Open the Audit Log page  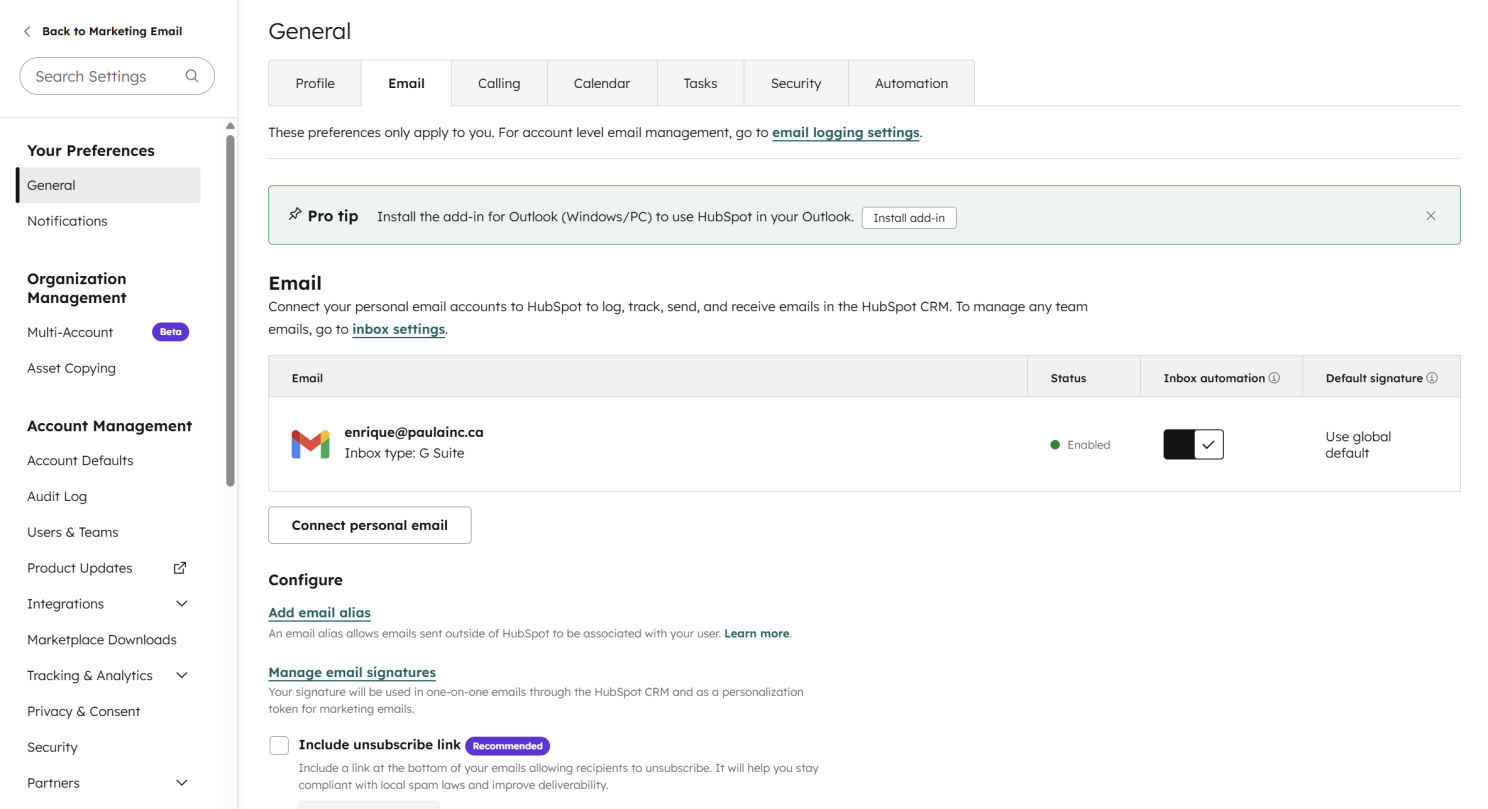pyautogui.click(x=57, y=497)
